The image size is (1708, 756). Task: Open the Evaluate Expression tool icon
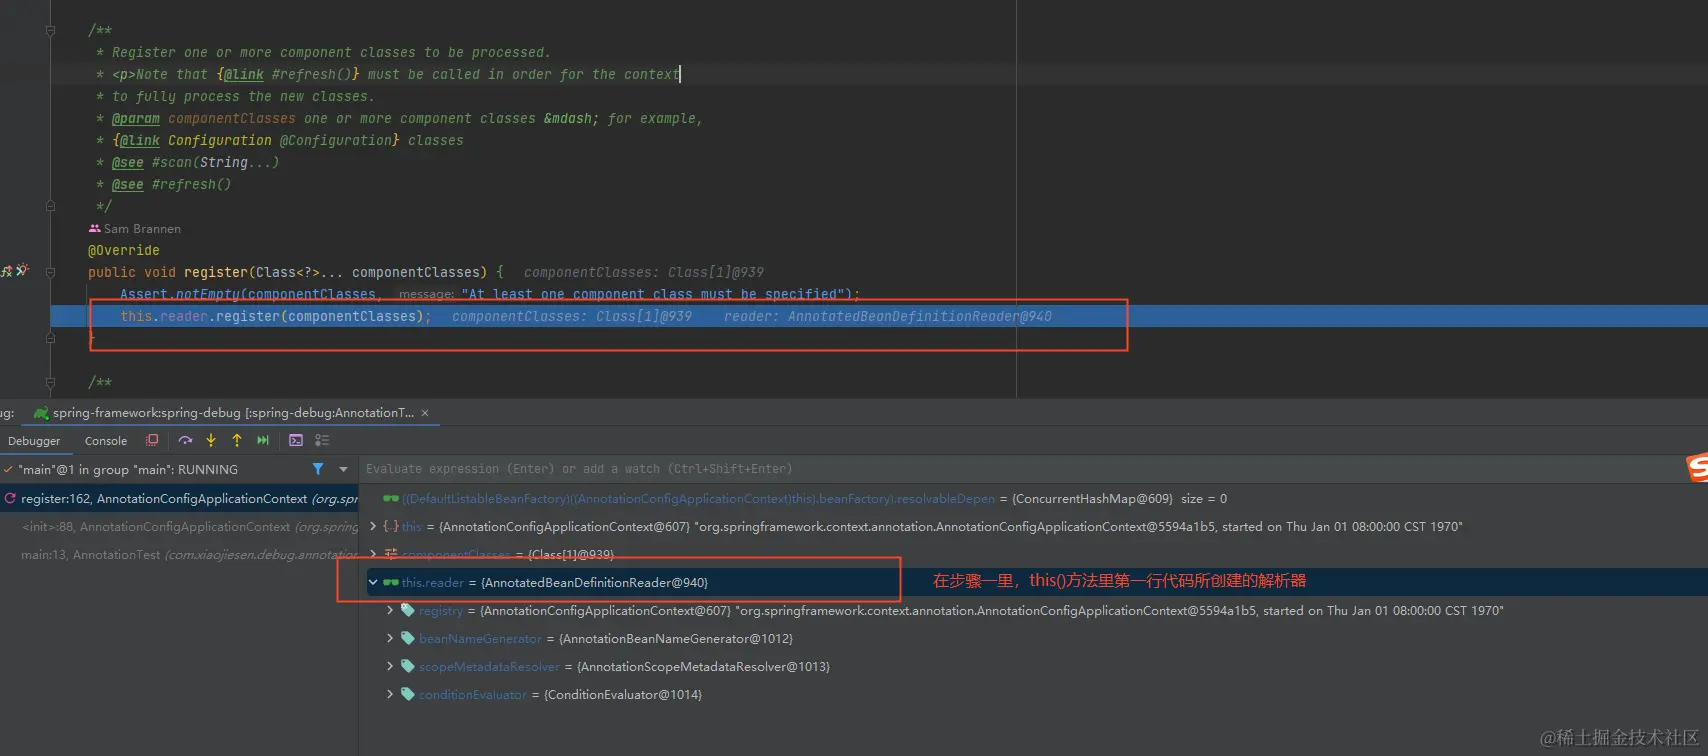pos(296,440)
